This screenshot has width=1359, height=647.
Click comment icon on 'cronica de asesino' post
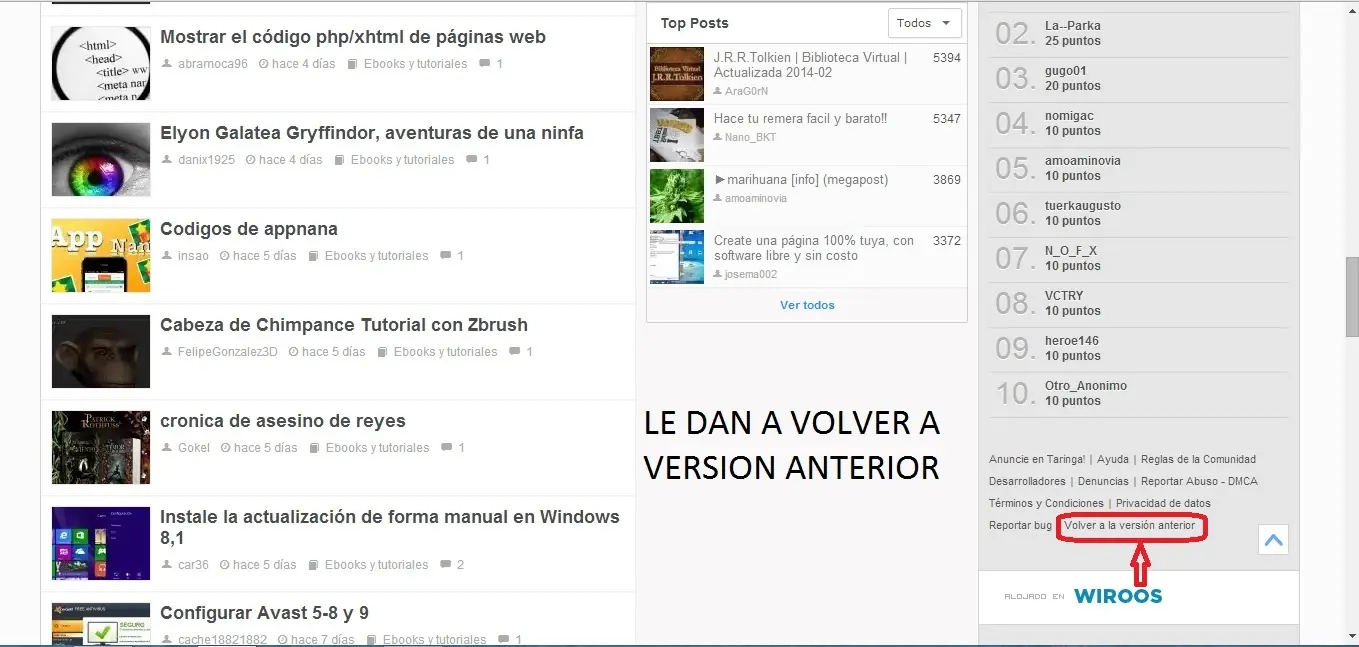point(447,448)
